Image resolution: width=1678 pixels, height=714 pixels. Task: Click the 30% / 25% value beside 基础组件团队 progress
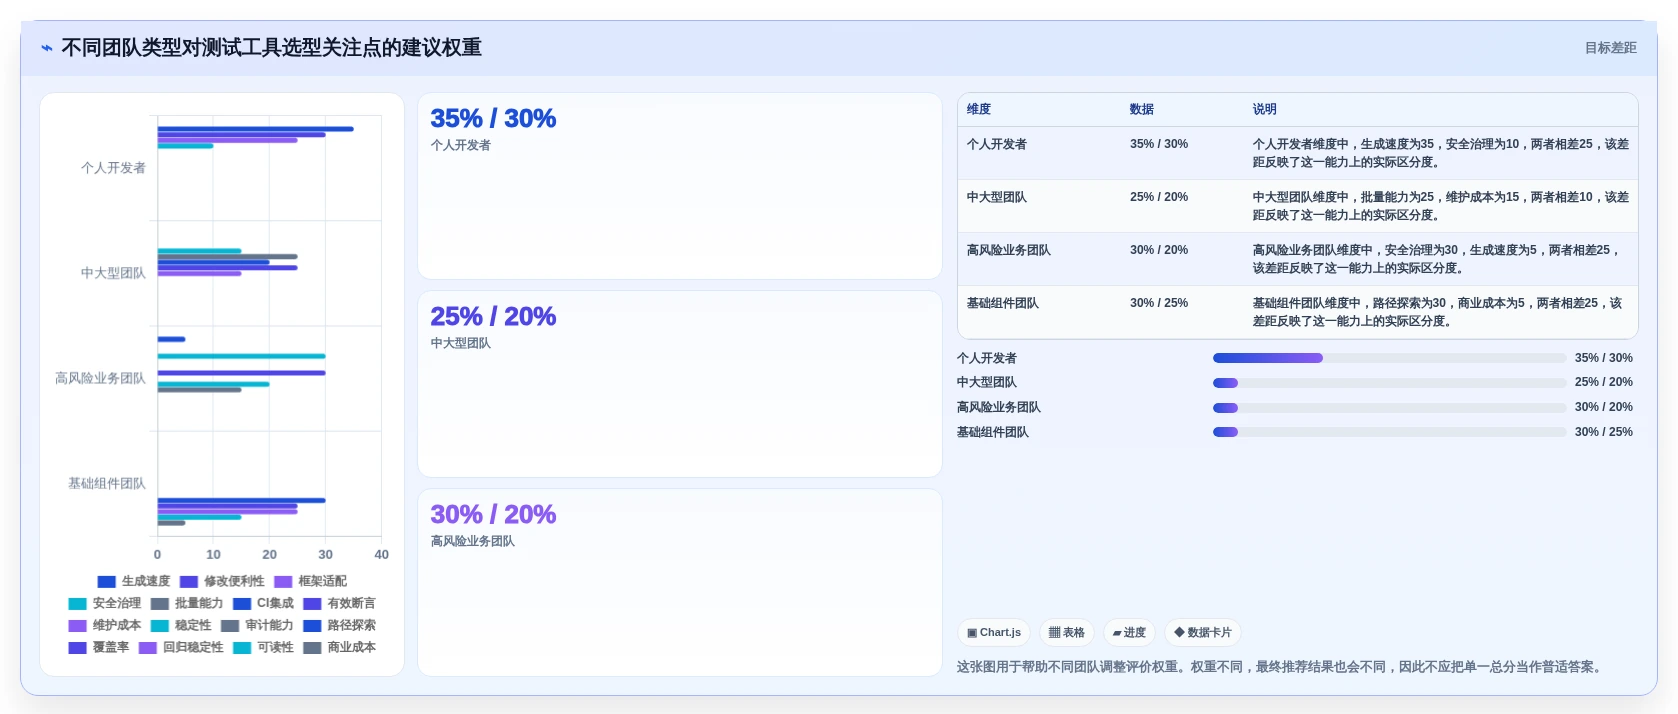[x=1603, y=432]
